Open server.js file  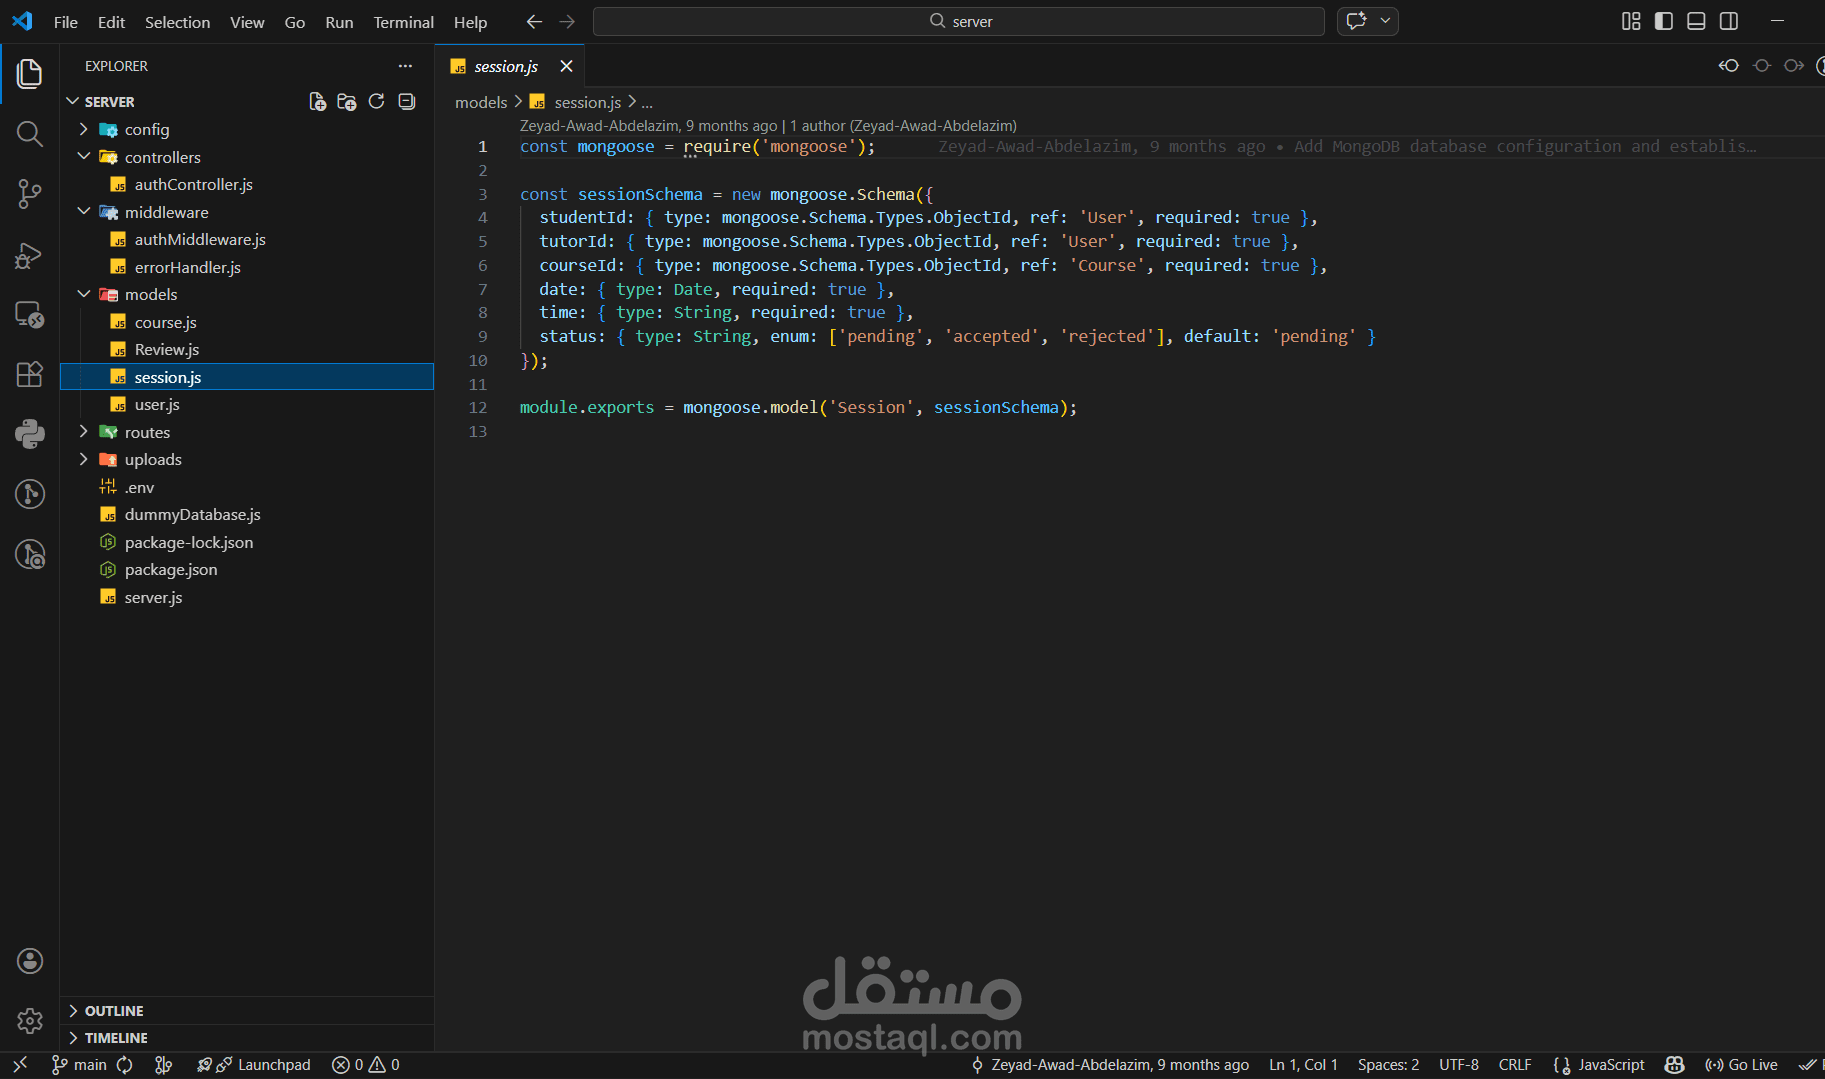pos(247,597)
